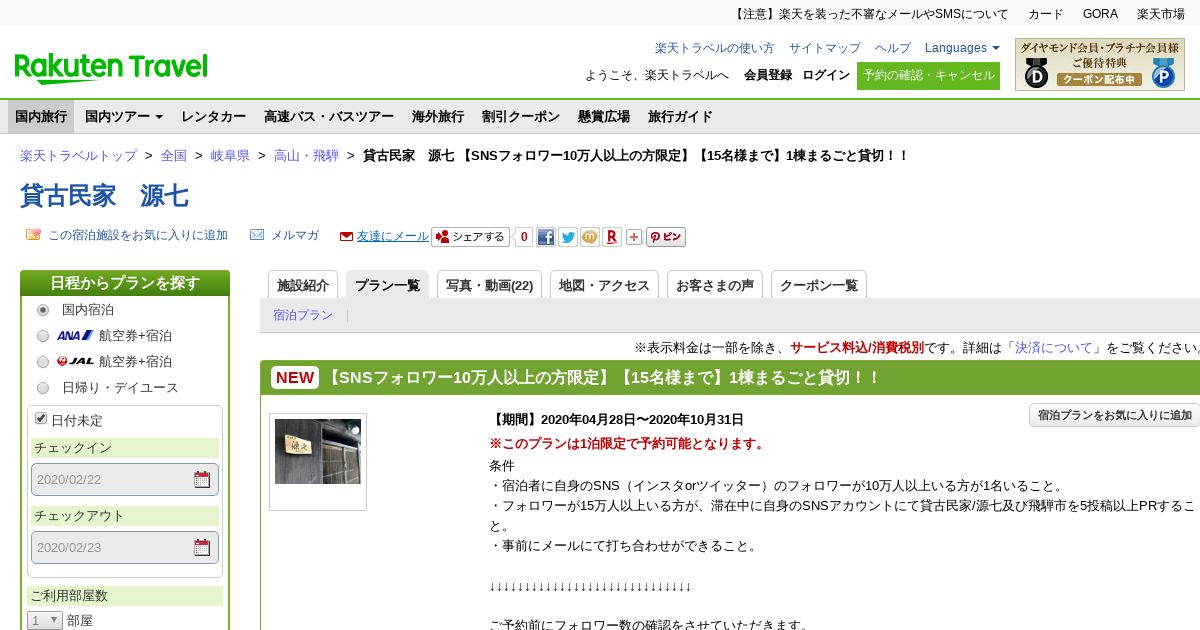The width and height of the screenshot is (1200, 630).
Task: Open ご利用部屋数 room count dropdown
Action: [46, 621]
